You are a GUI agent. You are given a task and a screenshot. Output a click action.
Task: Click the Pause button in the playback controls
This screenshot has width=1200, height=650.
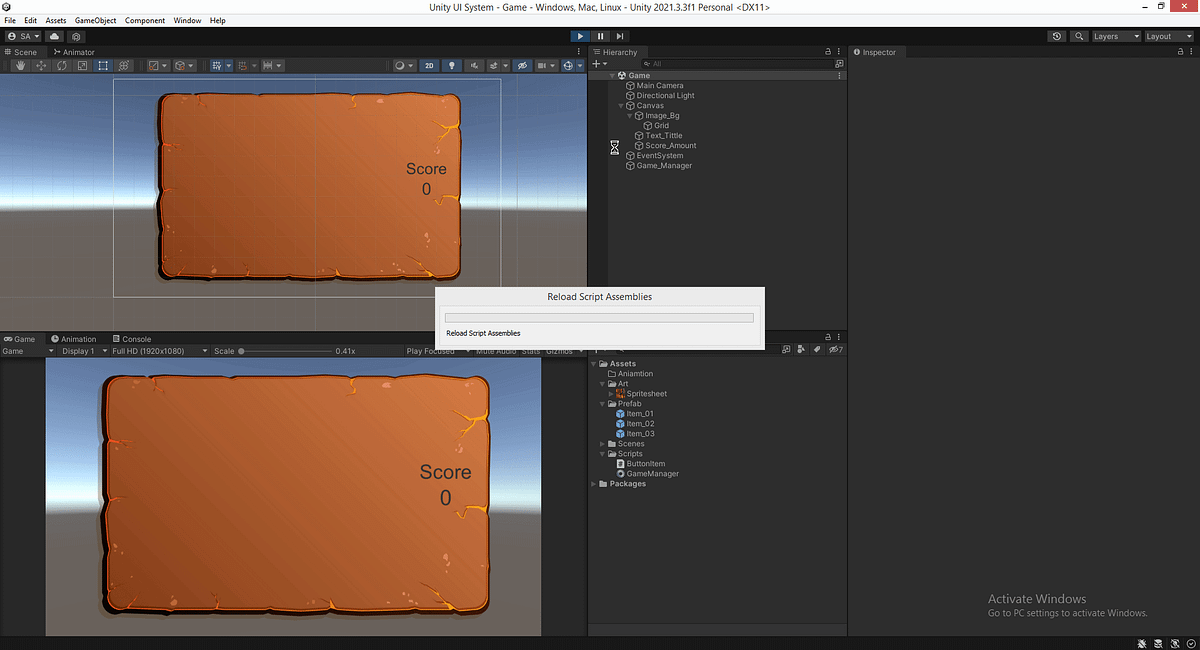click(599, 36)
